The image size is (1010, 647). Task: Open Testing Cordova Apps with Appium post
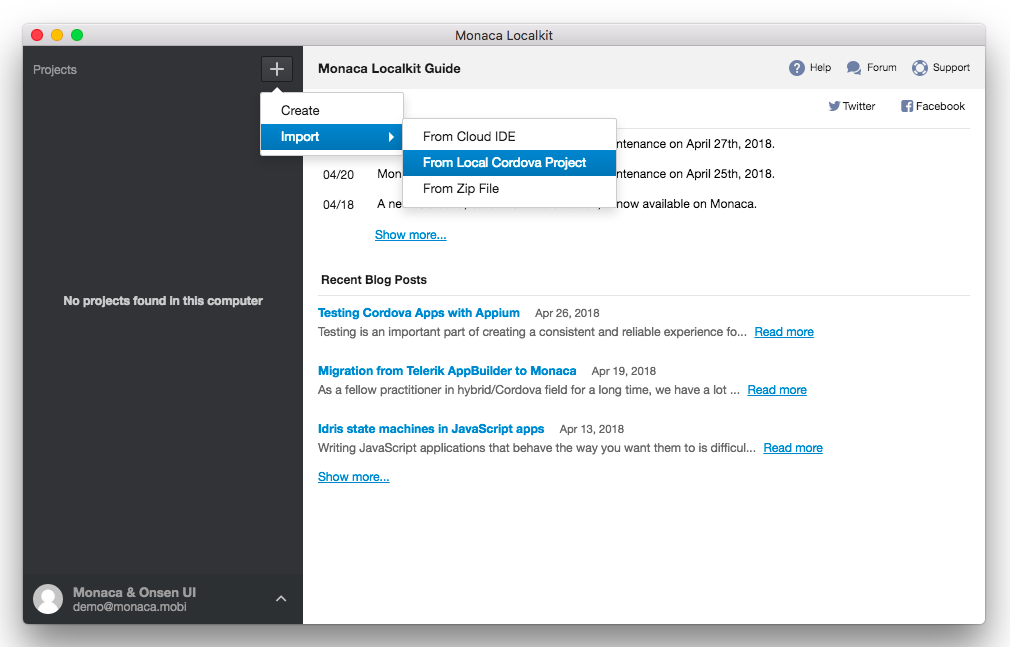point(418,313)
